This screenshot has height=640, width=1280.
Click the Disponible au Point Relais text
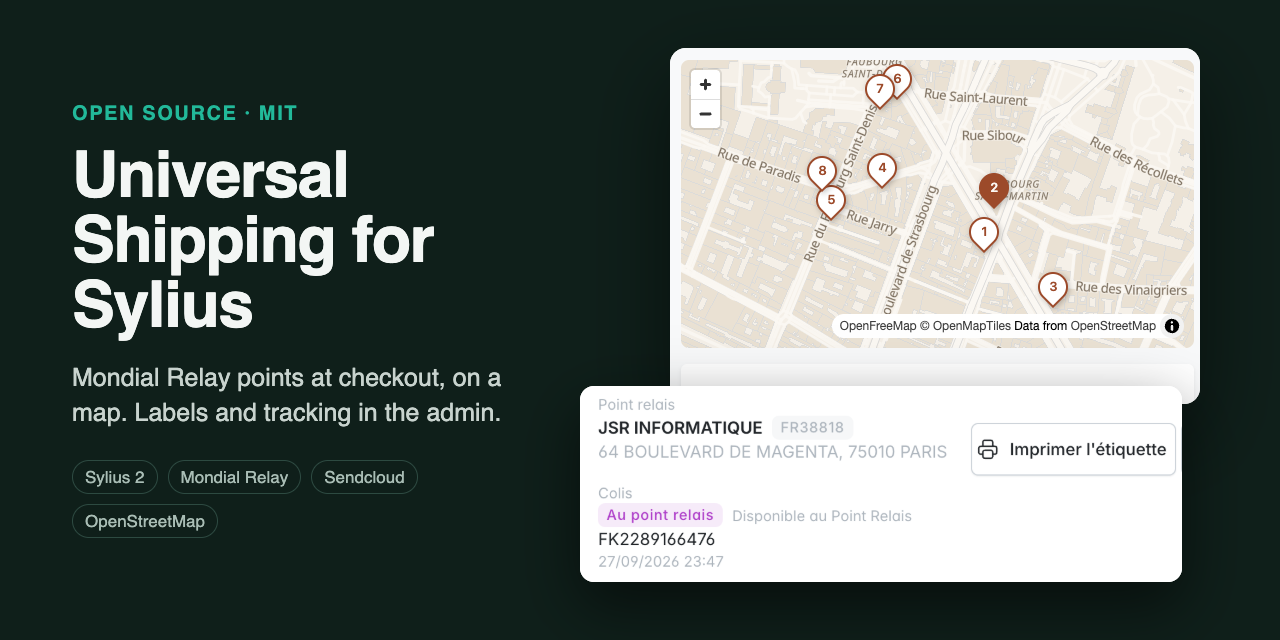click(x=822, y=516)
